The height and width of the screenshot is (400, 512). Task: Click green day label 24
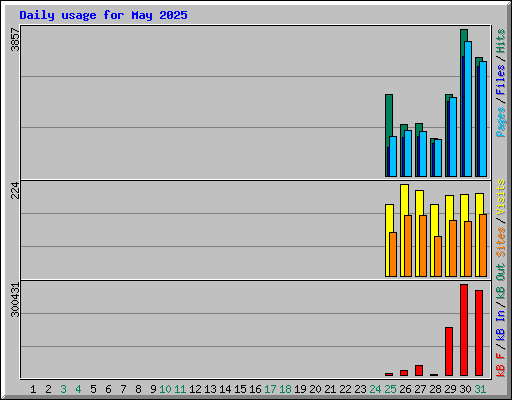375,389
